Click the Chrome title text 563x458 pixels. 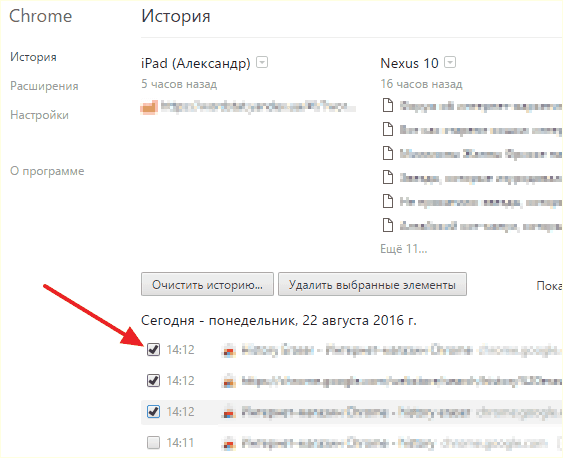(41, 16)
